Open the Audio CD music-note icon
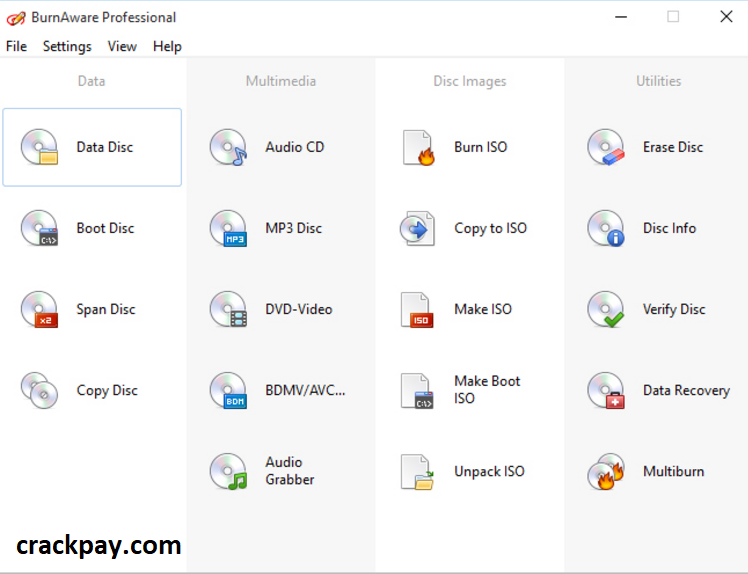 (x=229, y=147)
